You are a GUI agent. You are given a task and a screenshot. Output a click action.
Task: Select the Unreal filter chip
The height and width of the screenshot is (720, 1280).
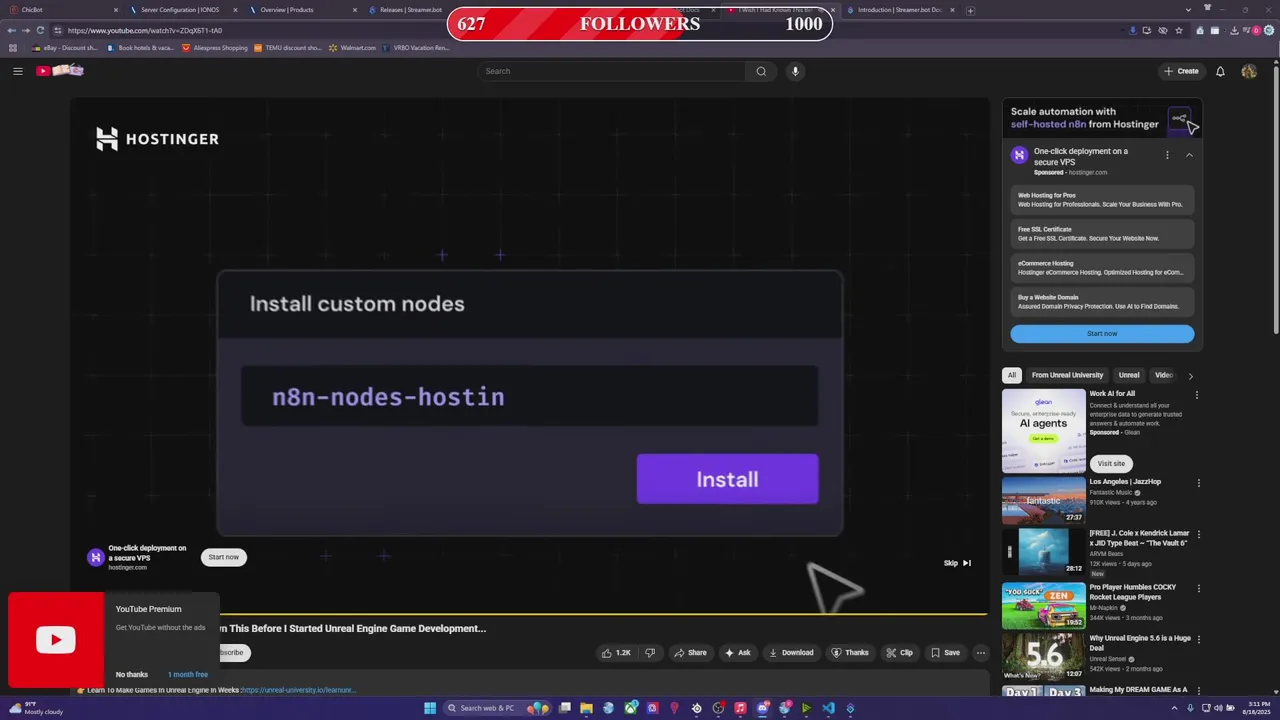pyautogui.click(x=1129, y=375)
